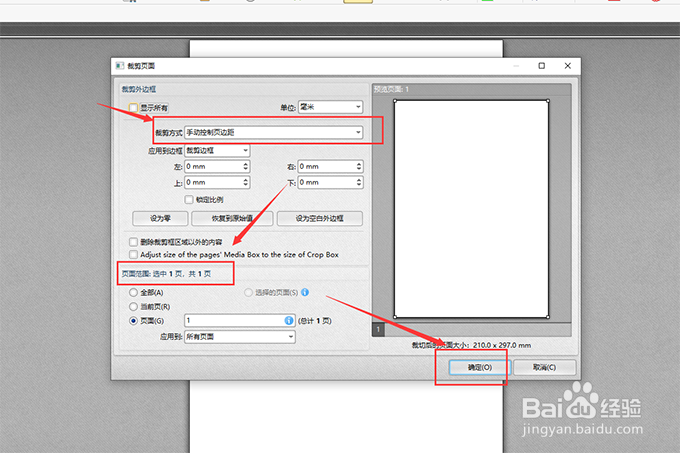Increase the 上 margin with its up arrow
The image size is (680, 453).
click(245, 180)
